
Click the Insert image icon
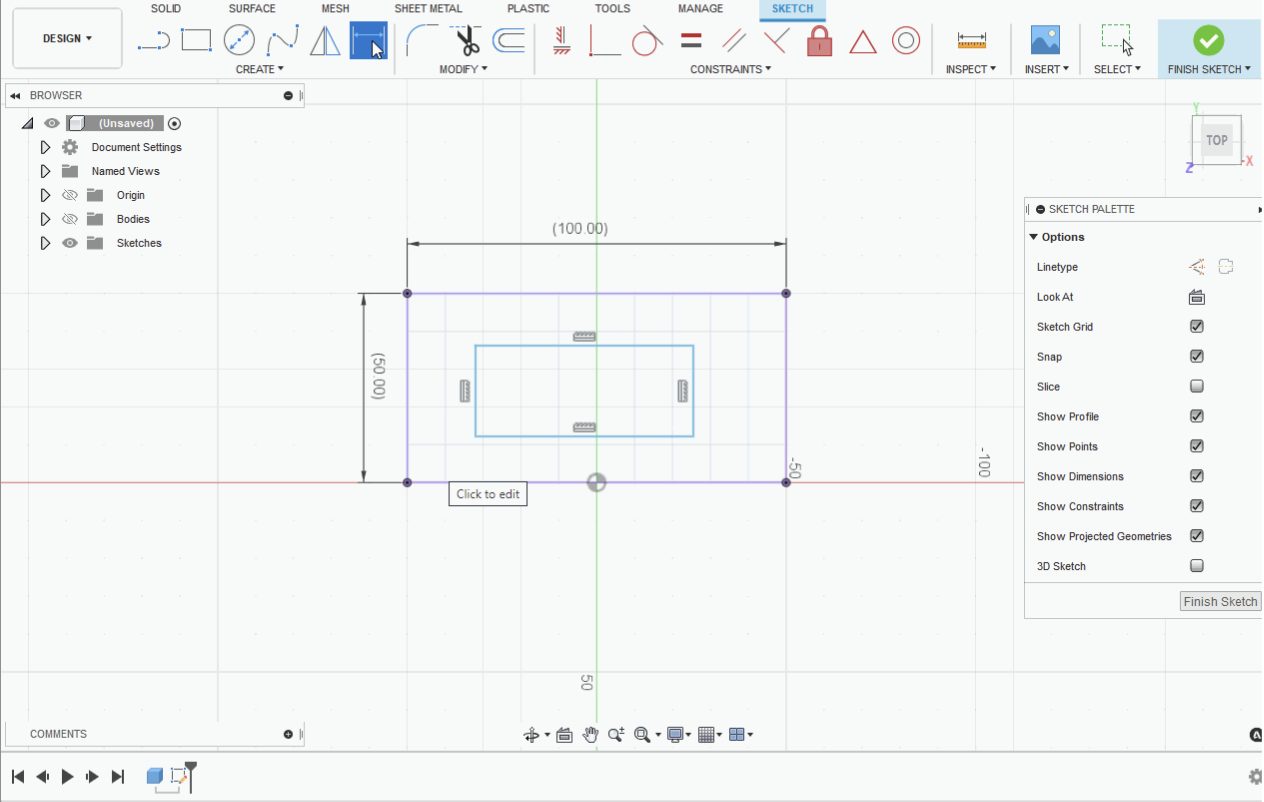pos(1045,41)
